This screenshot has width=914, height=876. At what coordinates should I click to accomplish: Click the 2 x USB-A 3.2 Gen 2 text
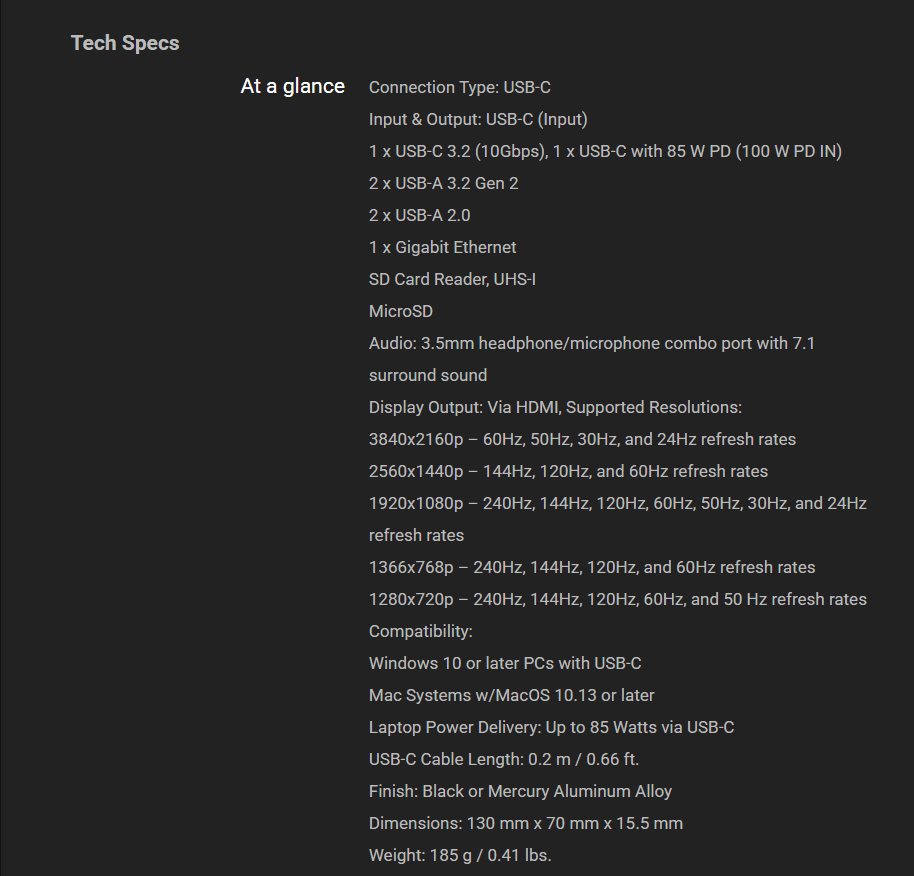443,184
